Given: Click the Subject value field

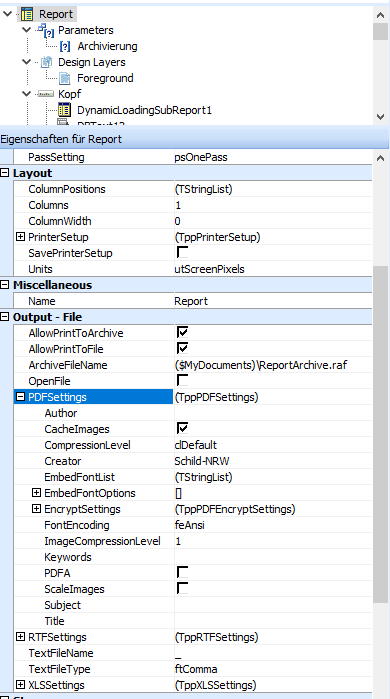Looking at the screenshot, I should 273,605.
